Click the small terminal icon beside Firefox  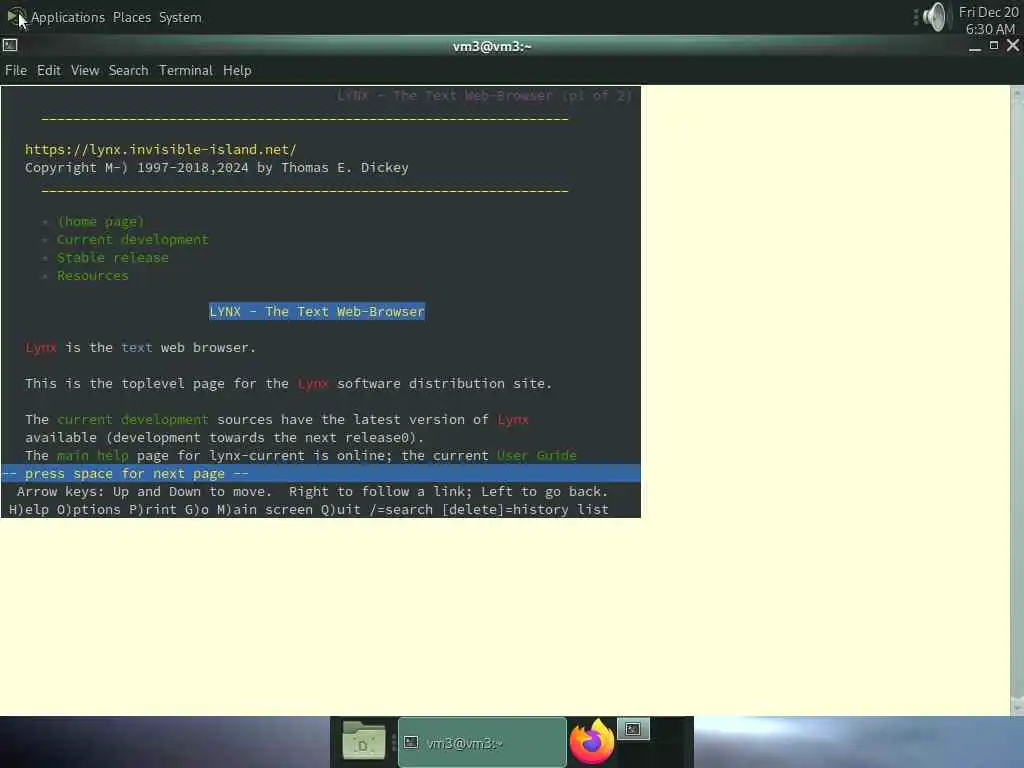(633, 729)
